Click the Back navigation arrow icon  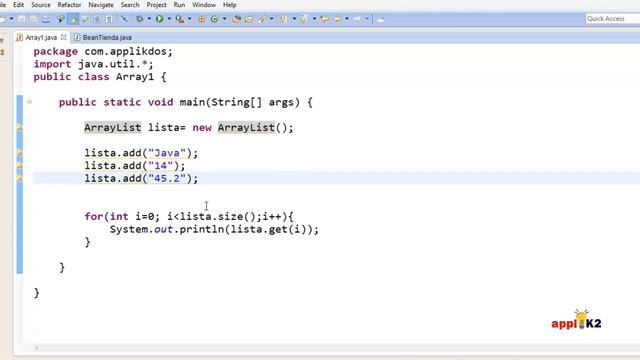click(x=338, y=19)
